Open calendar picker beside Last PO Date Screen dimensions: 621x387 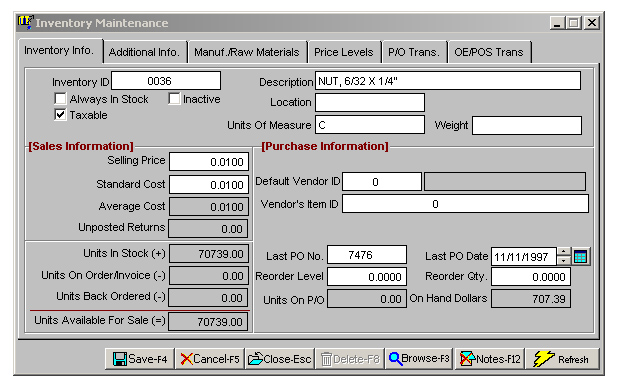pos(581,257)
